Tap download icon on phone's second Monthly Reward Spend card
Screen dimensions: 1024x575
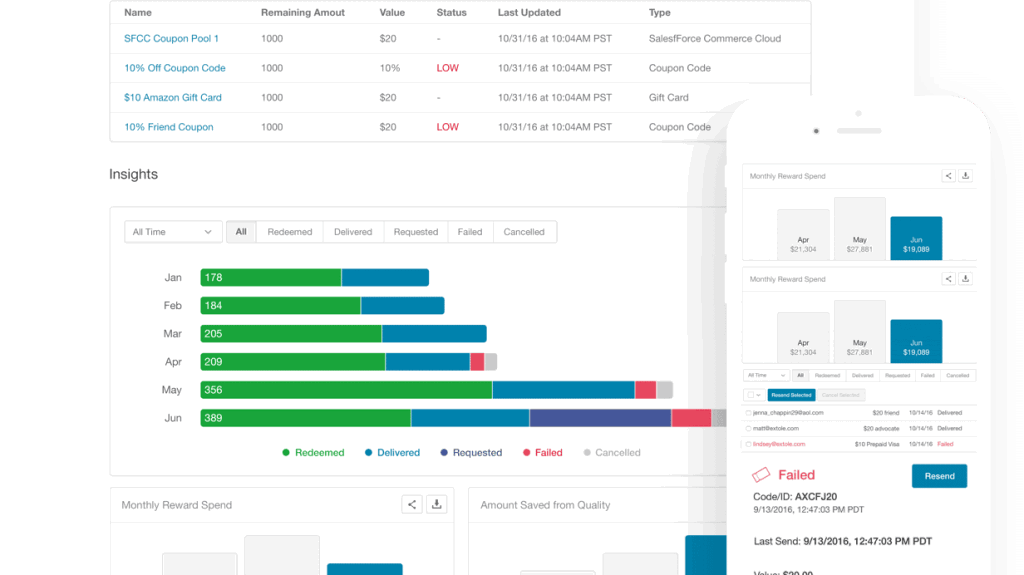point(965,279)
